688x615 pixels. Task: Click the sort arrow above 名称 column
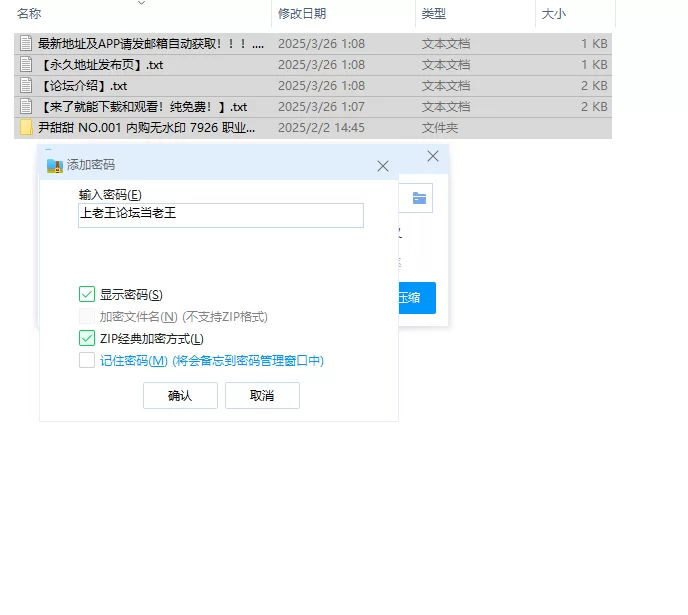140,3
